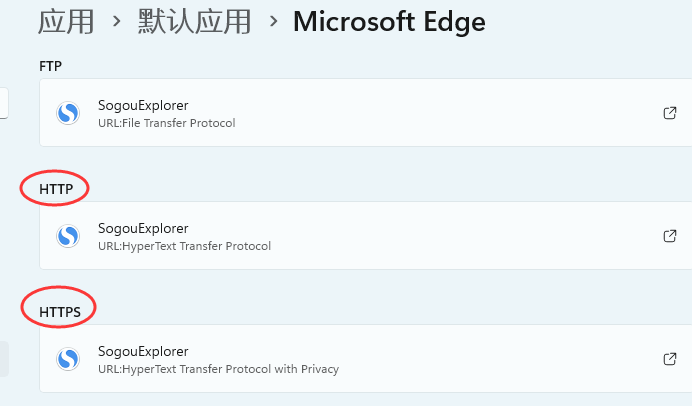The image size is (692, 406).
Task: Select the circled HTTPS heading
Action: point(60,312)
